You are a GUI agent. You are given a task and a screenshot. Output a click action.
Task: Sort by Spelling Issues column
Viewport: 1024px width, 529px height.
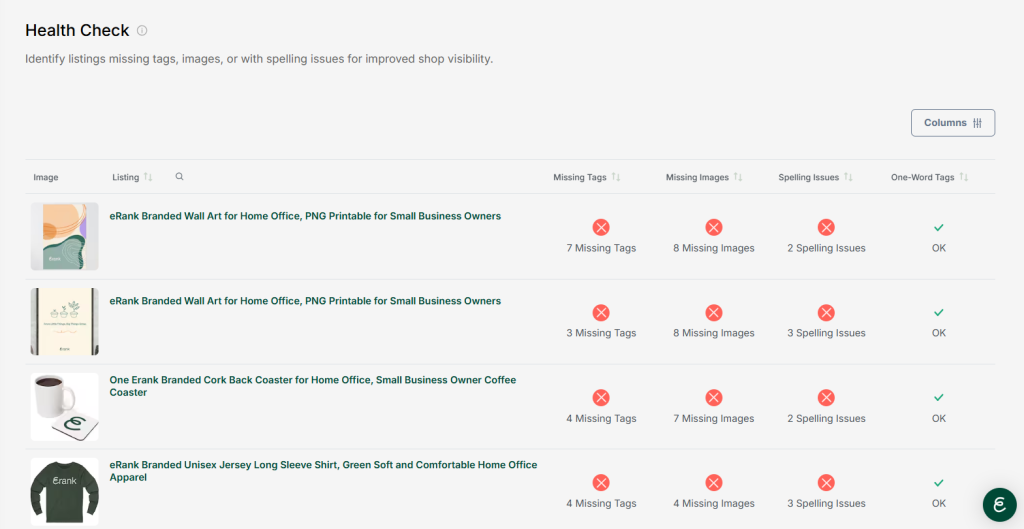coord(848,177)
